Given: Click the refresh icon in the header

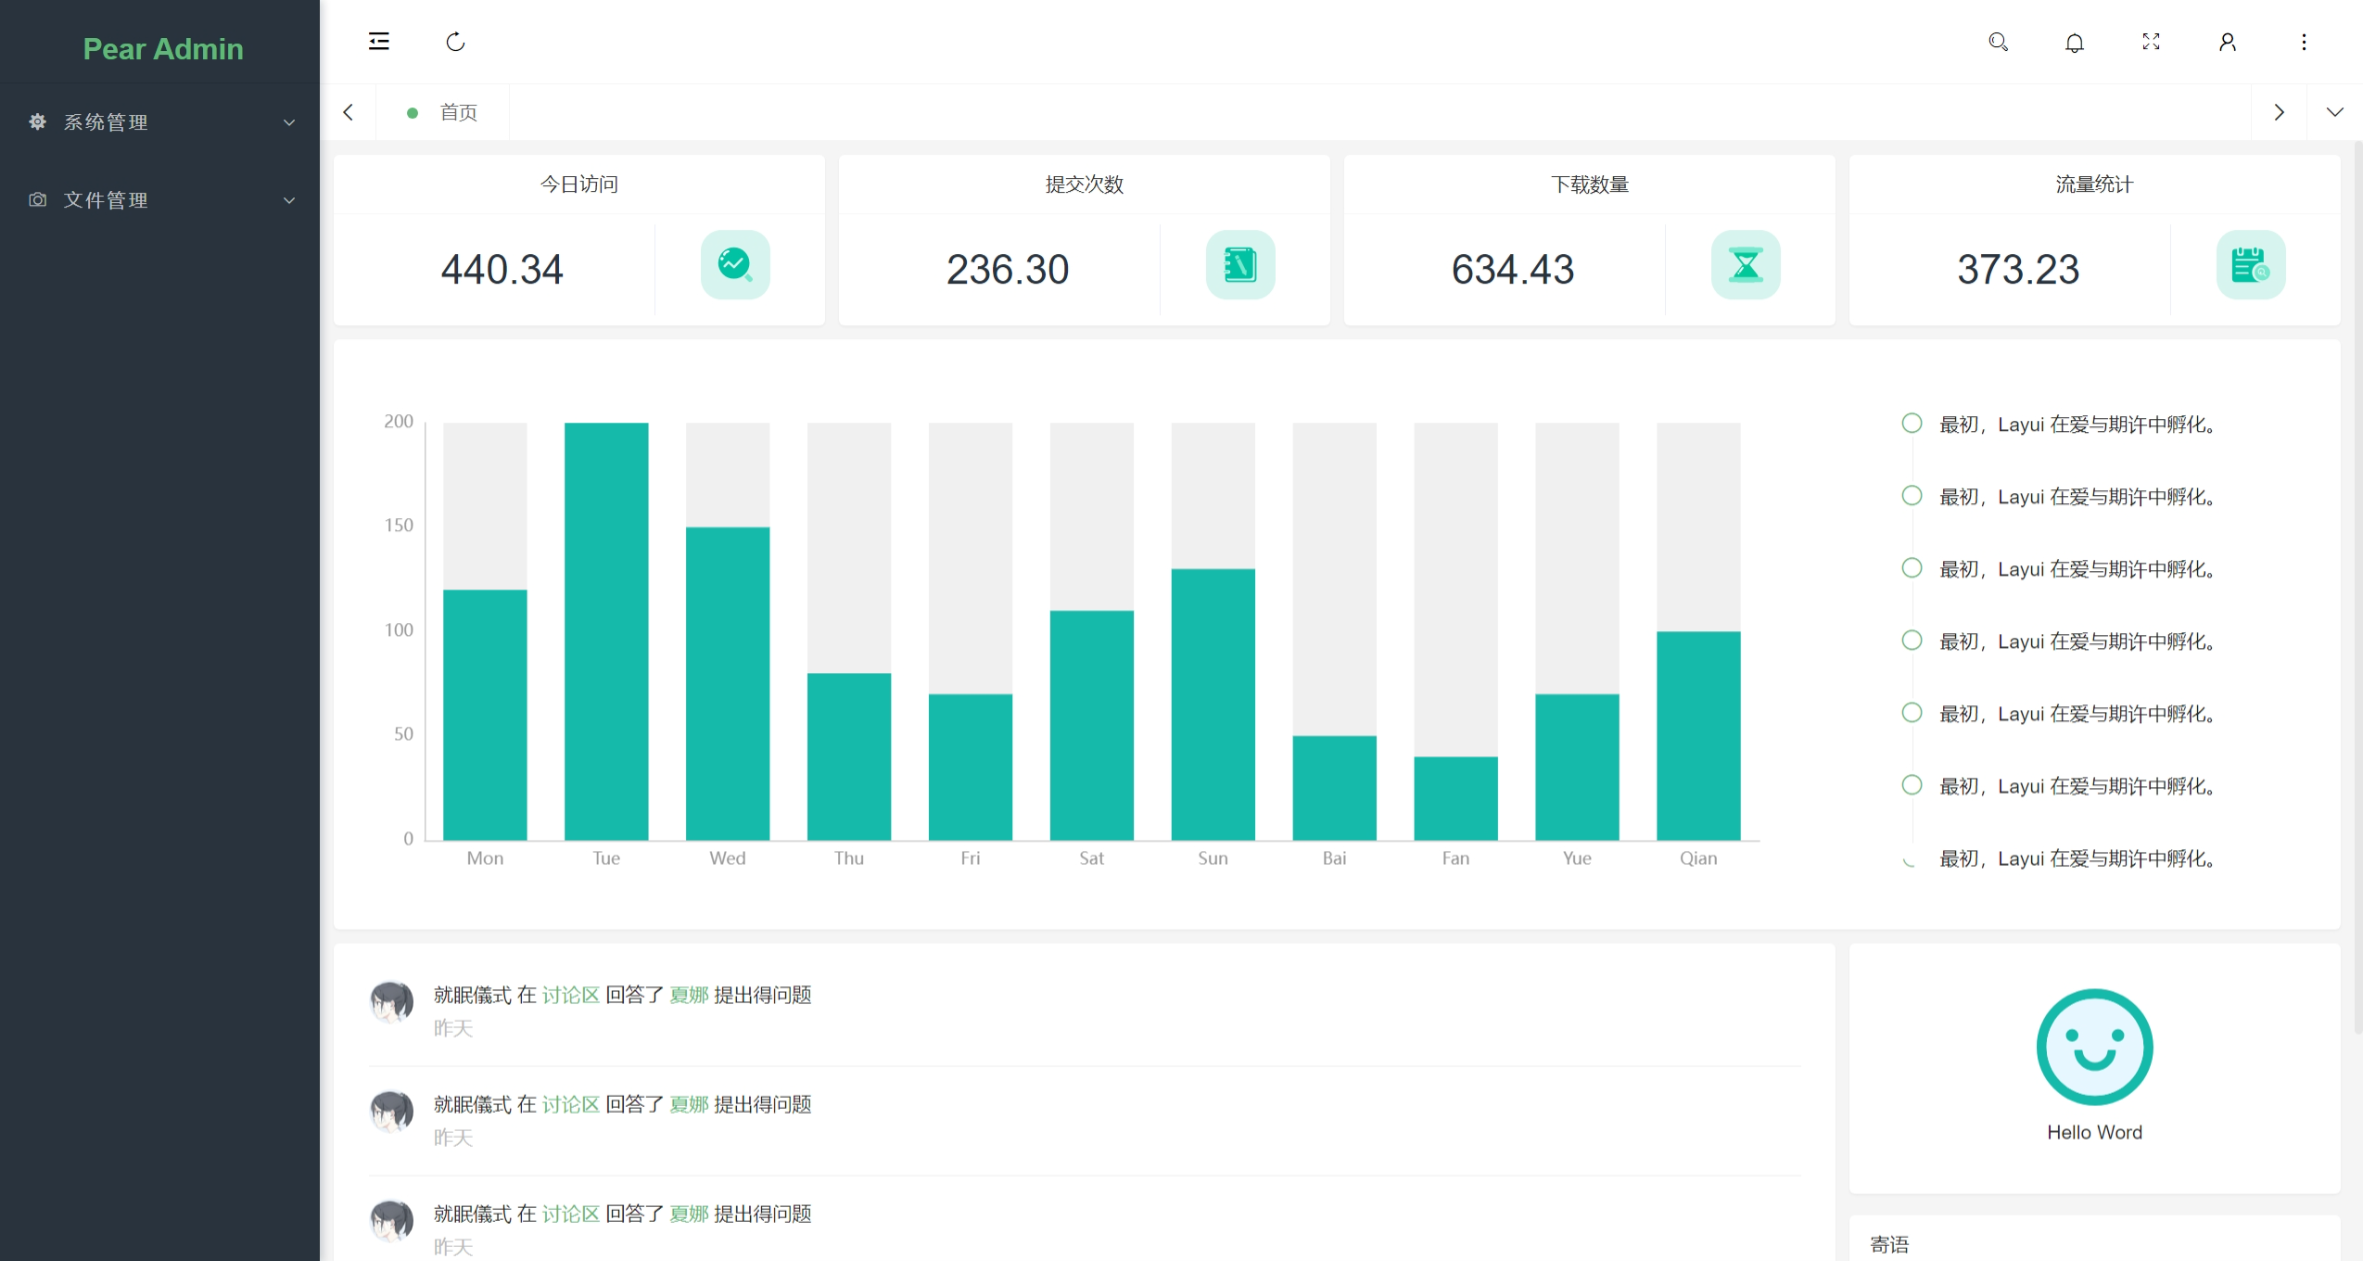Looking at the screenshot, I should pos(455,42).
